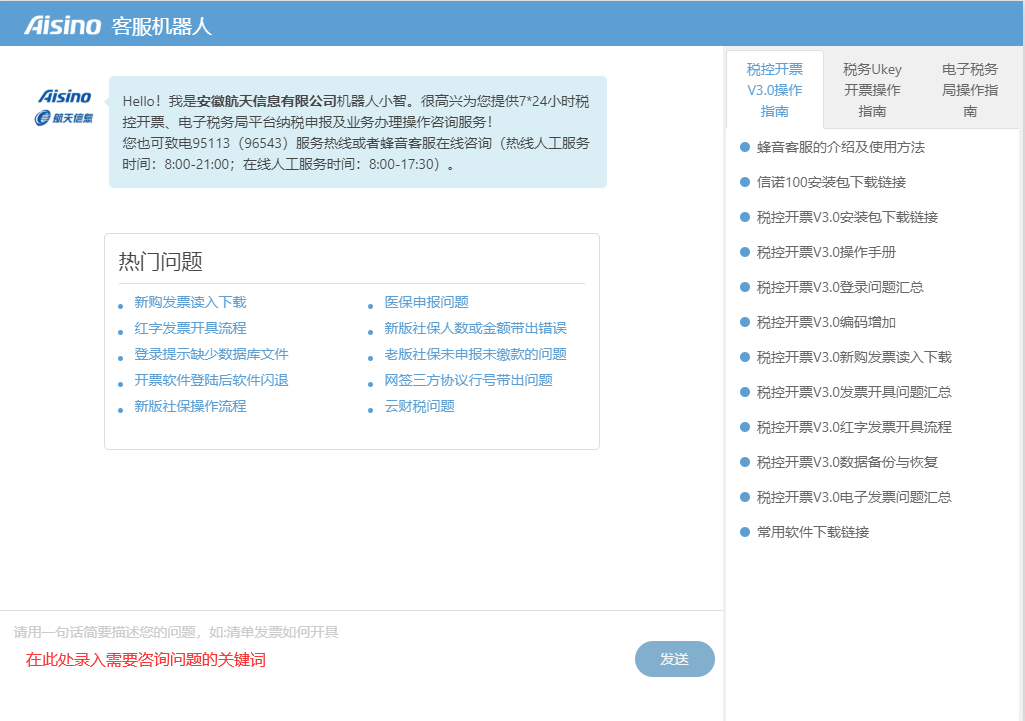Select hot question 老版社保未申报未缴款的问题
Screen dimensions: 1025x721
[475, 354]
